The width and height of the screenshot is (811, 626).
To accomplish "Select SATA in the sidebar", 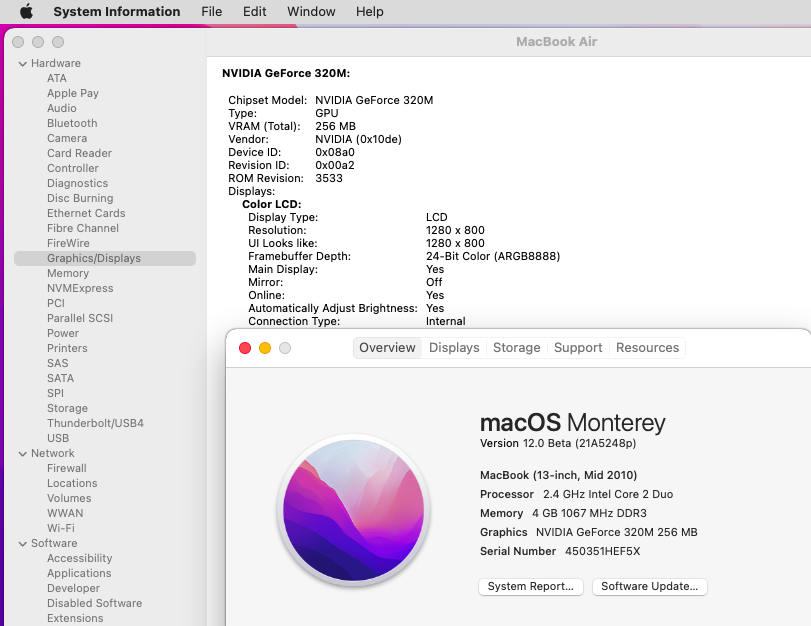I will coord(61,378).
